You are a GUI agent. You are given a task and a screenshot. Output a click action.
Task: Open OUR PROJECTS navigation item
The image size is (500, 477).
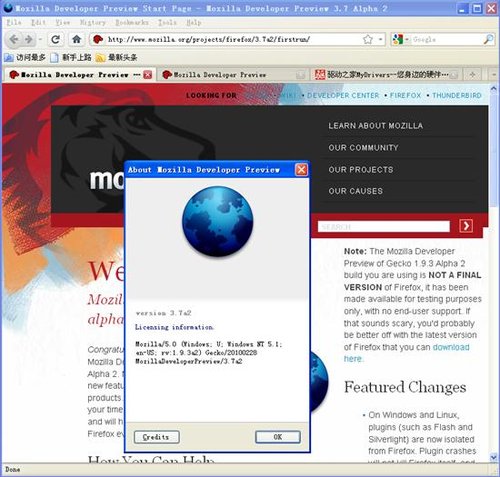(361, 170)
